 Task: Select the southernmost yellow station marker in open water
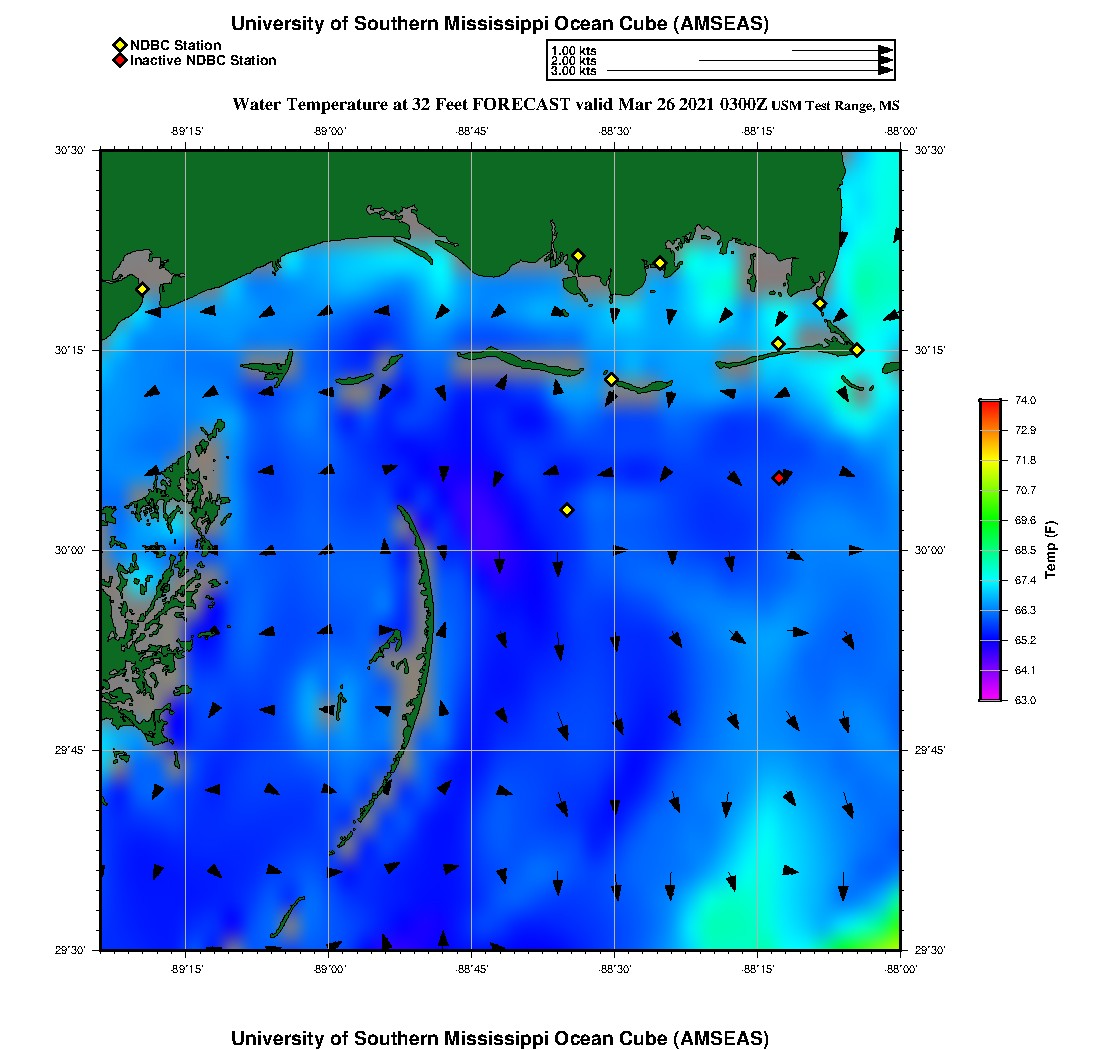click(567, 510)
